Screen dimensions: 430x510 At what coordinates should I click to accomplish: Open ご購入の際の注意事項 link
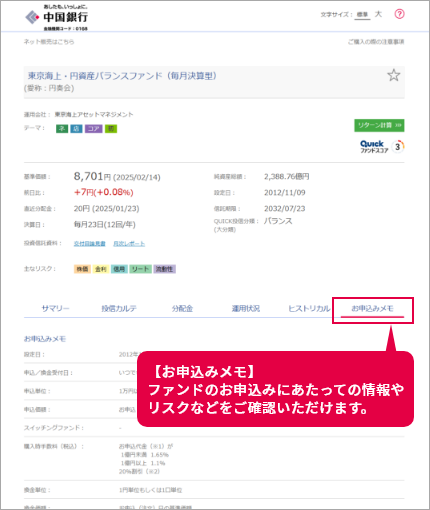click(376, 42)
